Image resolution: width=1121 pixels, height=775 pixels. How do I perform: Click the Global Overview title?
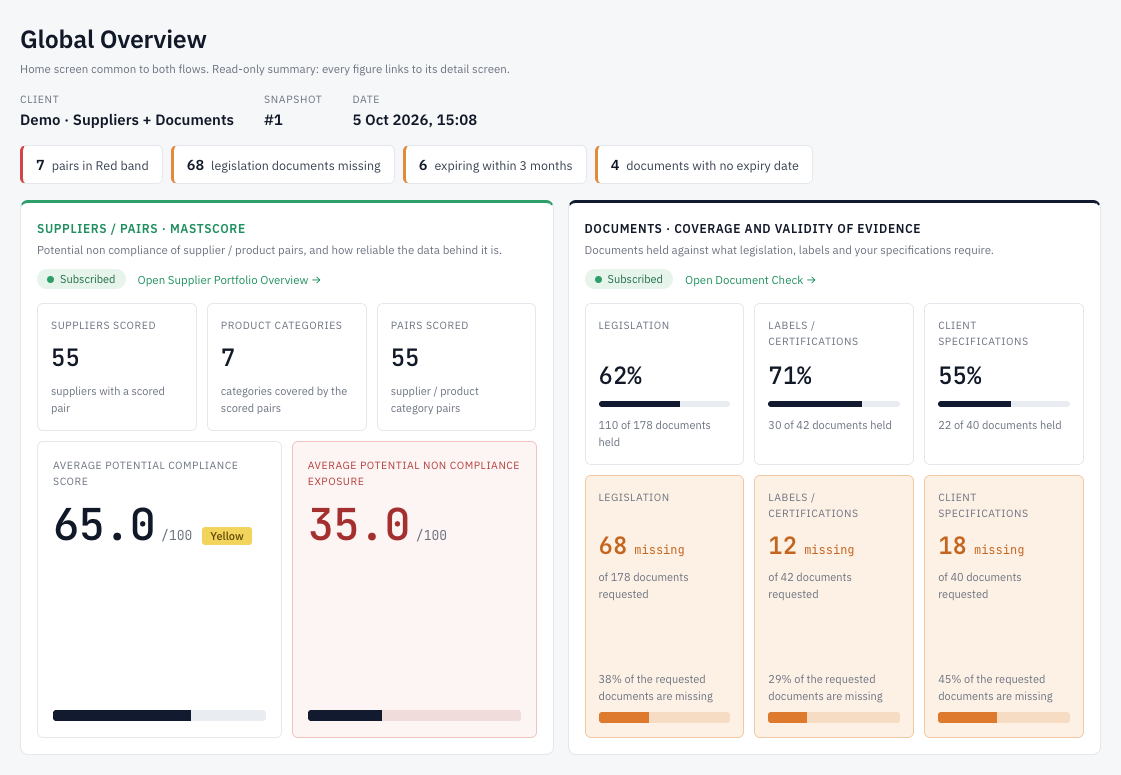click(x=113, y=39)
